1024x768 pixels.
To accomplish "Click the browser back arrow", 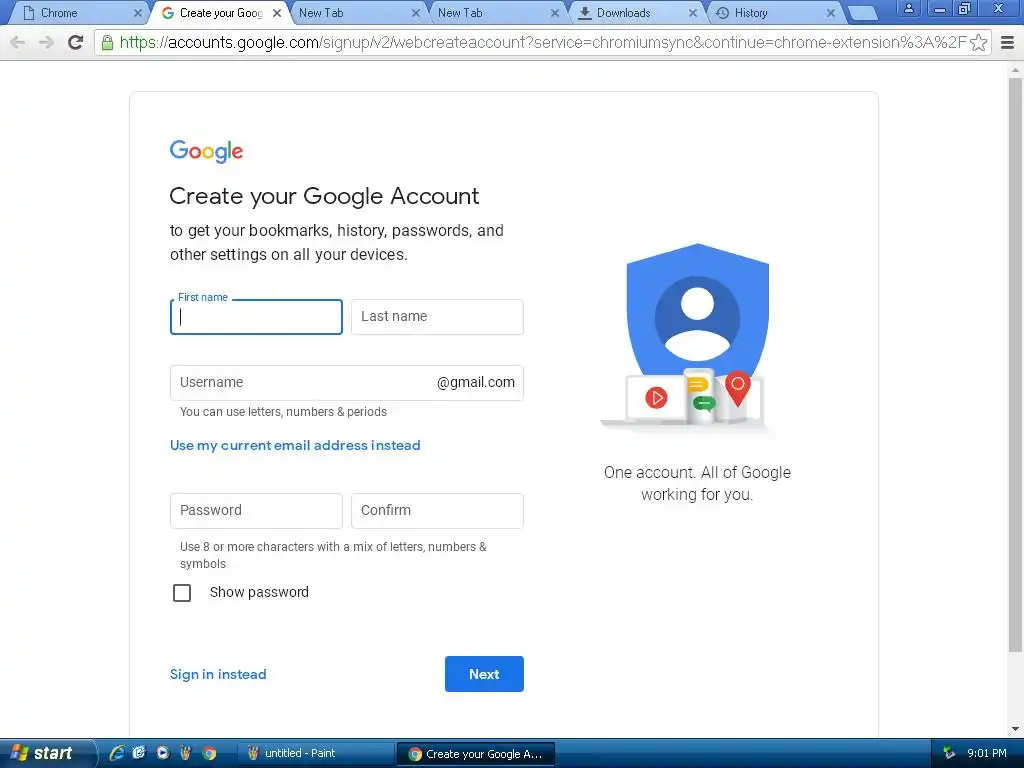I will pos(18,42).
